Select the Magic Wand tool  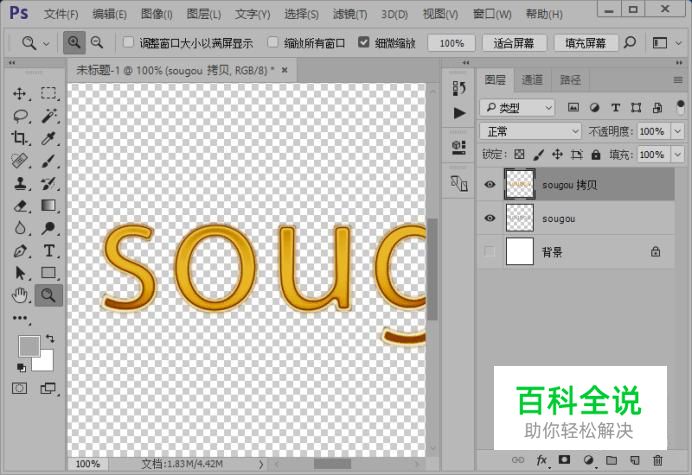pyautogui.click(x=49, y=116)
